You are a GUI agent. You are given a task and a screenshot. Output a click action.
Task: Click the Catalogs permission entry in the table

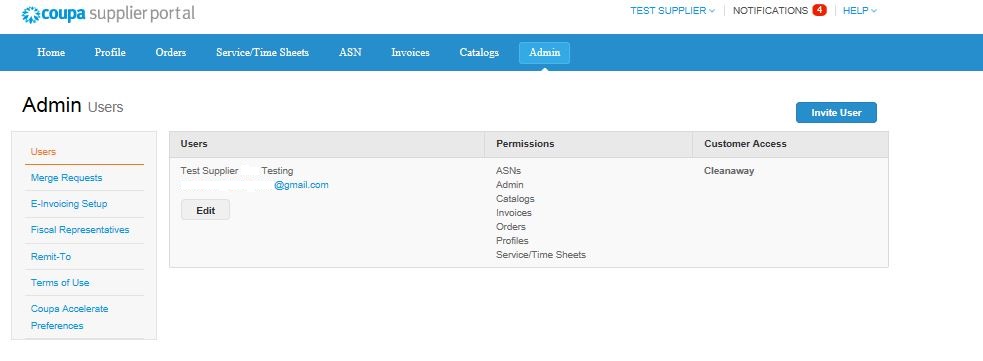pos(515,199)
